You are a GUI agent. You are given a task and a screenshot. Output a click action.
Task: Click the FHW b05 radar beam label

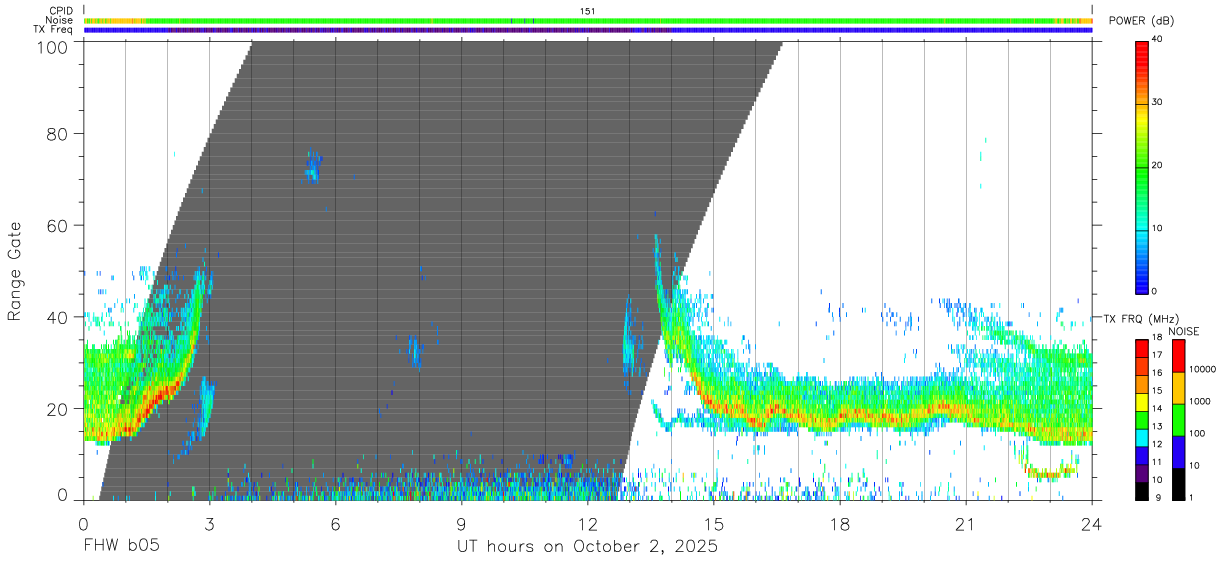point(121,547)
